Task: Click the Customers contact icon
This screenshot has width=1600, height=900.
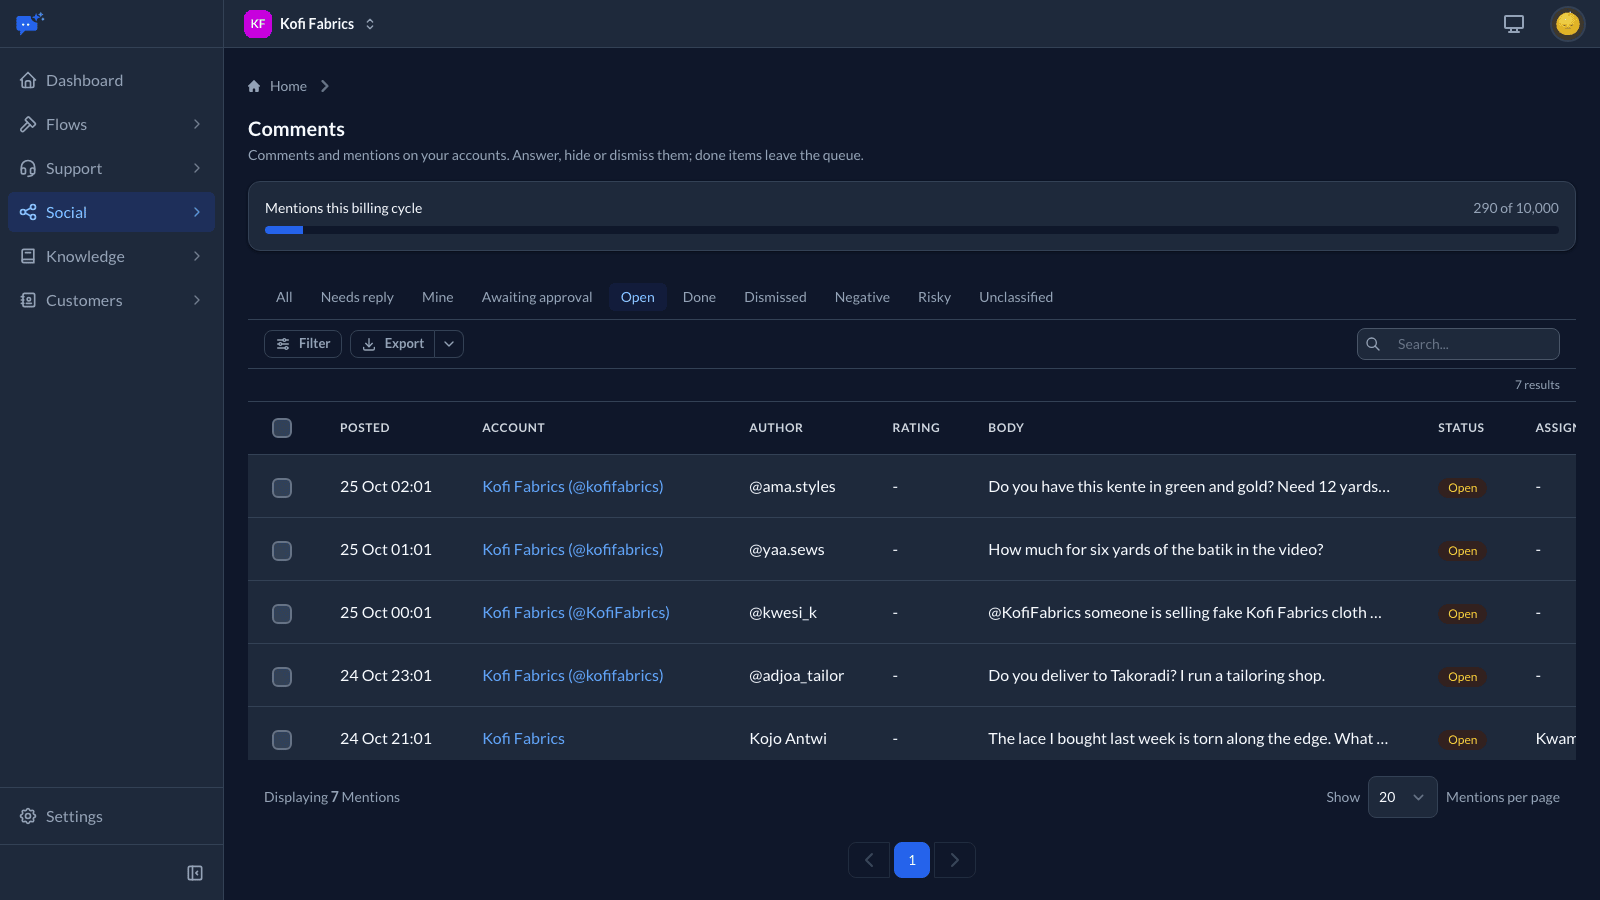Action: click(28, 300)
